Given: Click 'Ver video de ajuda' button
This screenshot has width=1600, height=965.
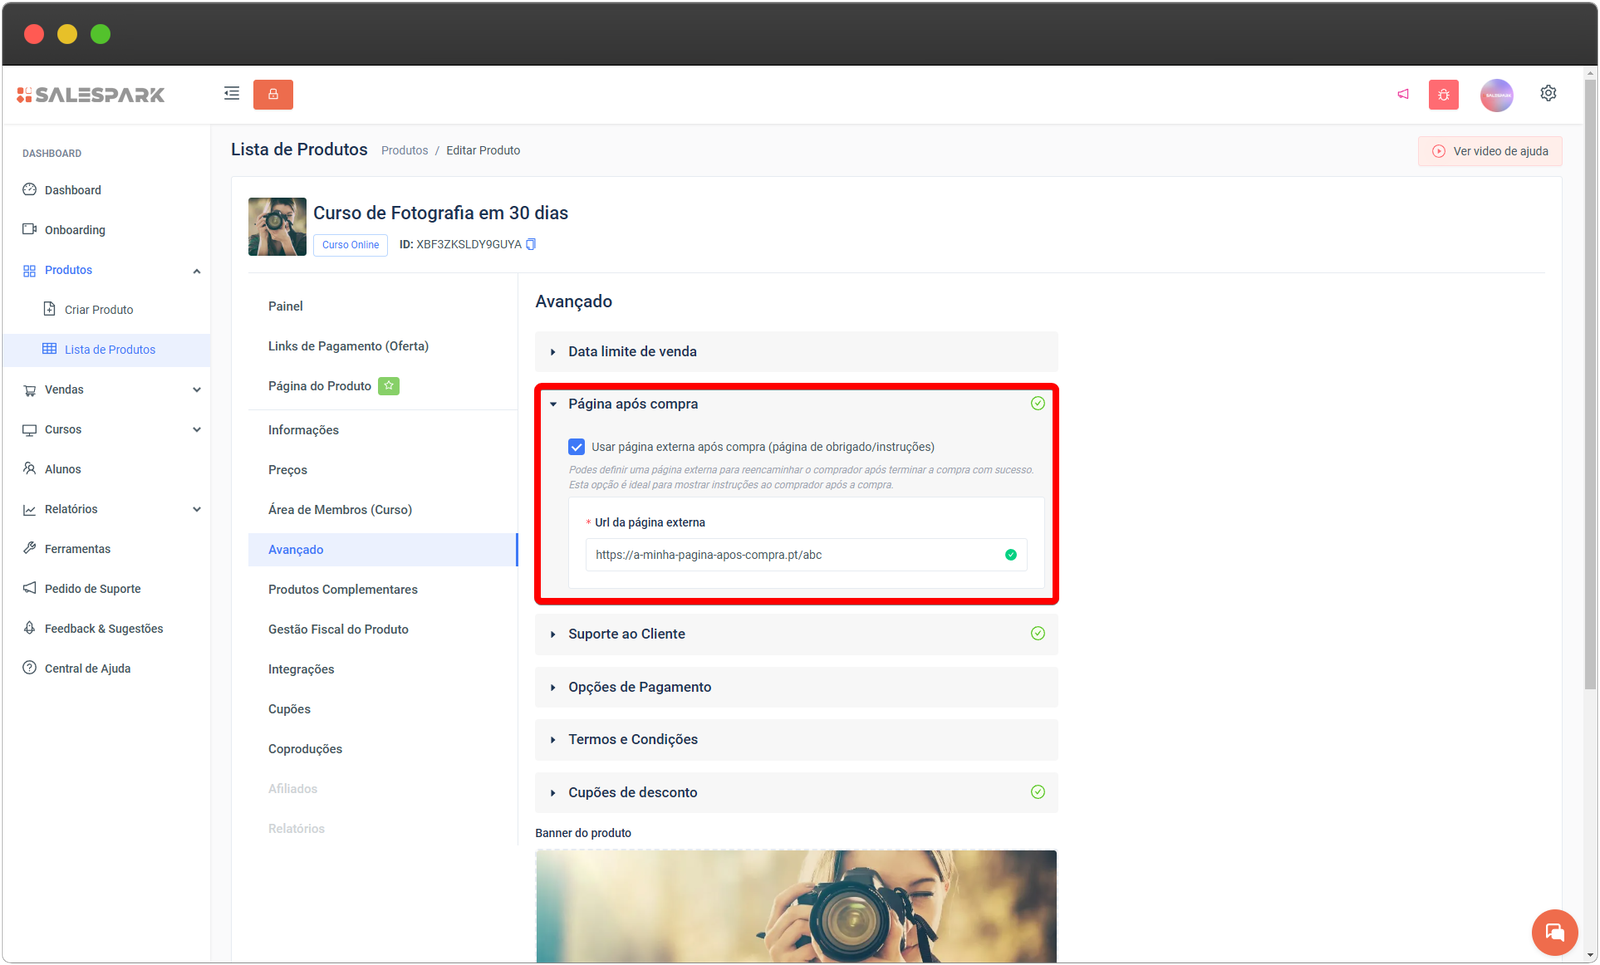Looking at the screenshot, I should click(1489, 151).
